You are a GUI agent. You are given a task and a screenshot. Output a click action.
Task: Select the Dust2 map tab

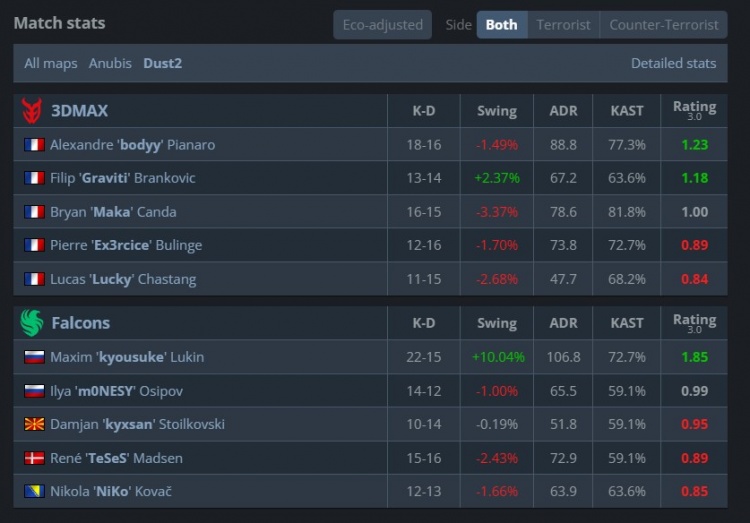162,63
